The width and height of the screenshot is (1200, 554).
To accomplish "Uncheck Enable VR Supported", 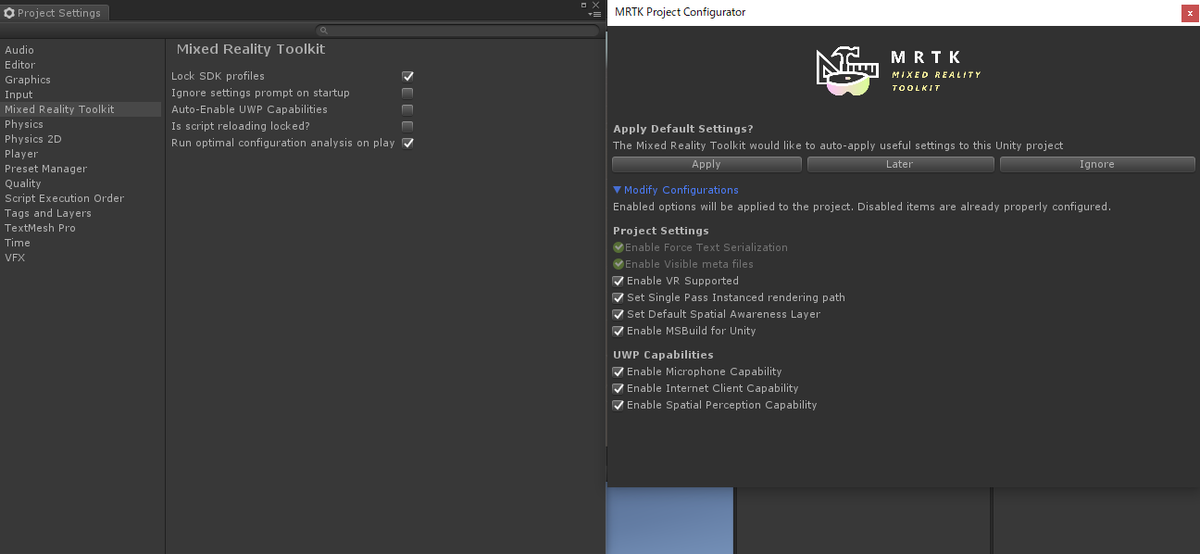I will coord(619,281).
